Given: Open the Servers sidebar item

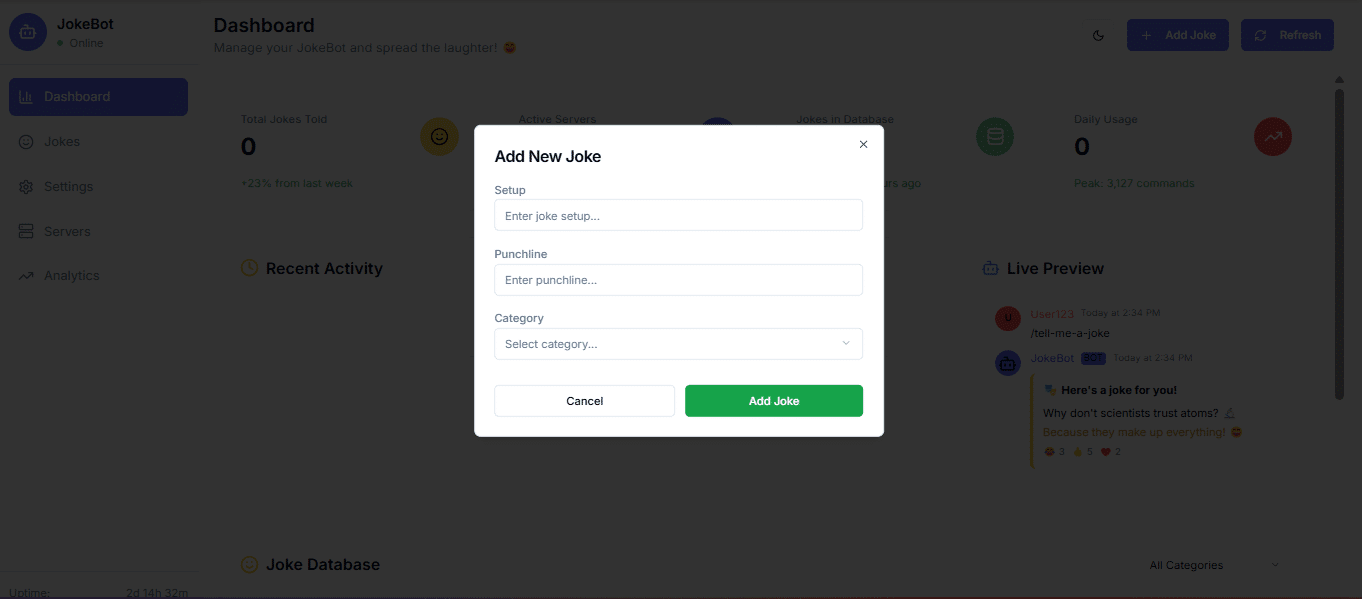Looking at the screenshot, I should click(x=98, y=231).
